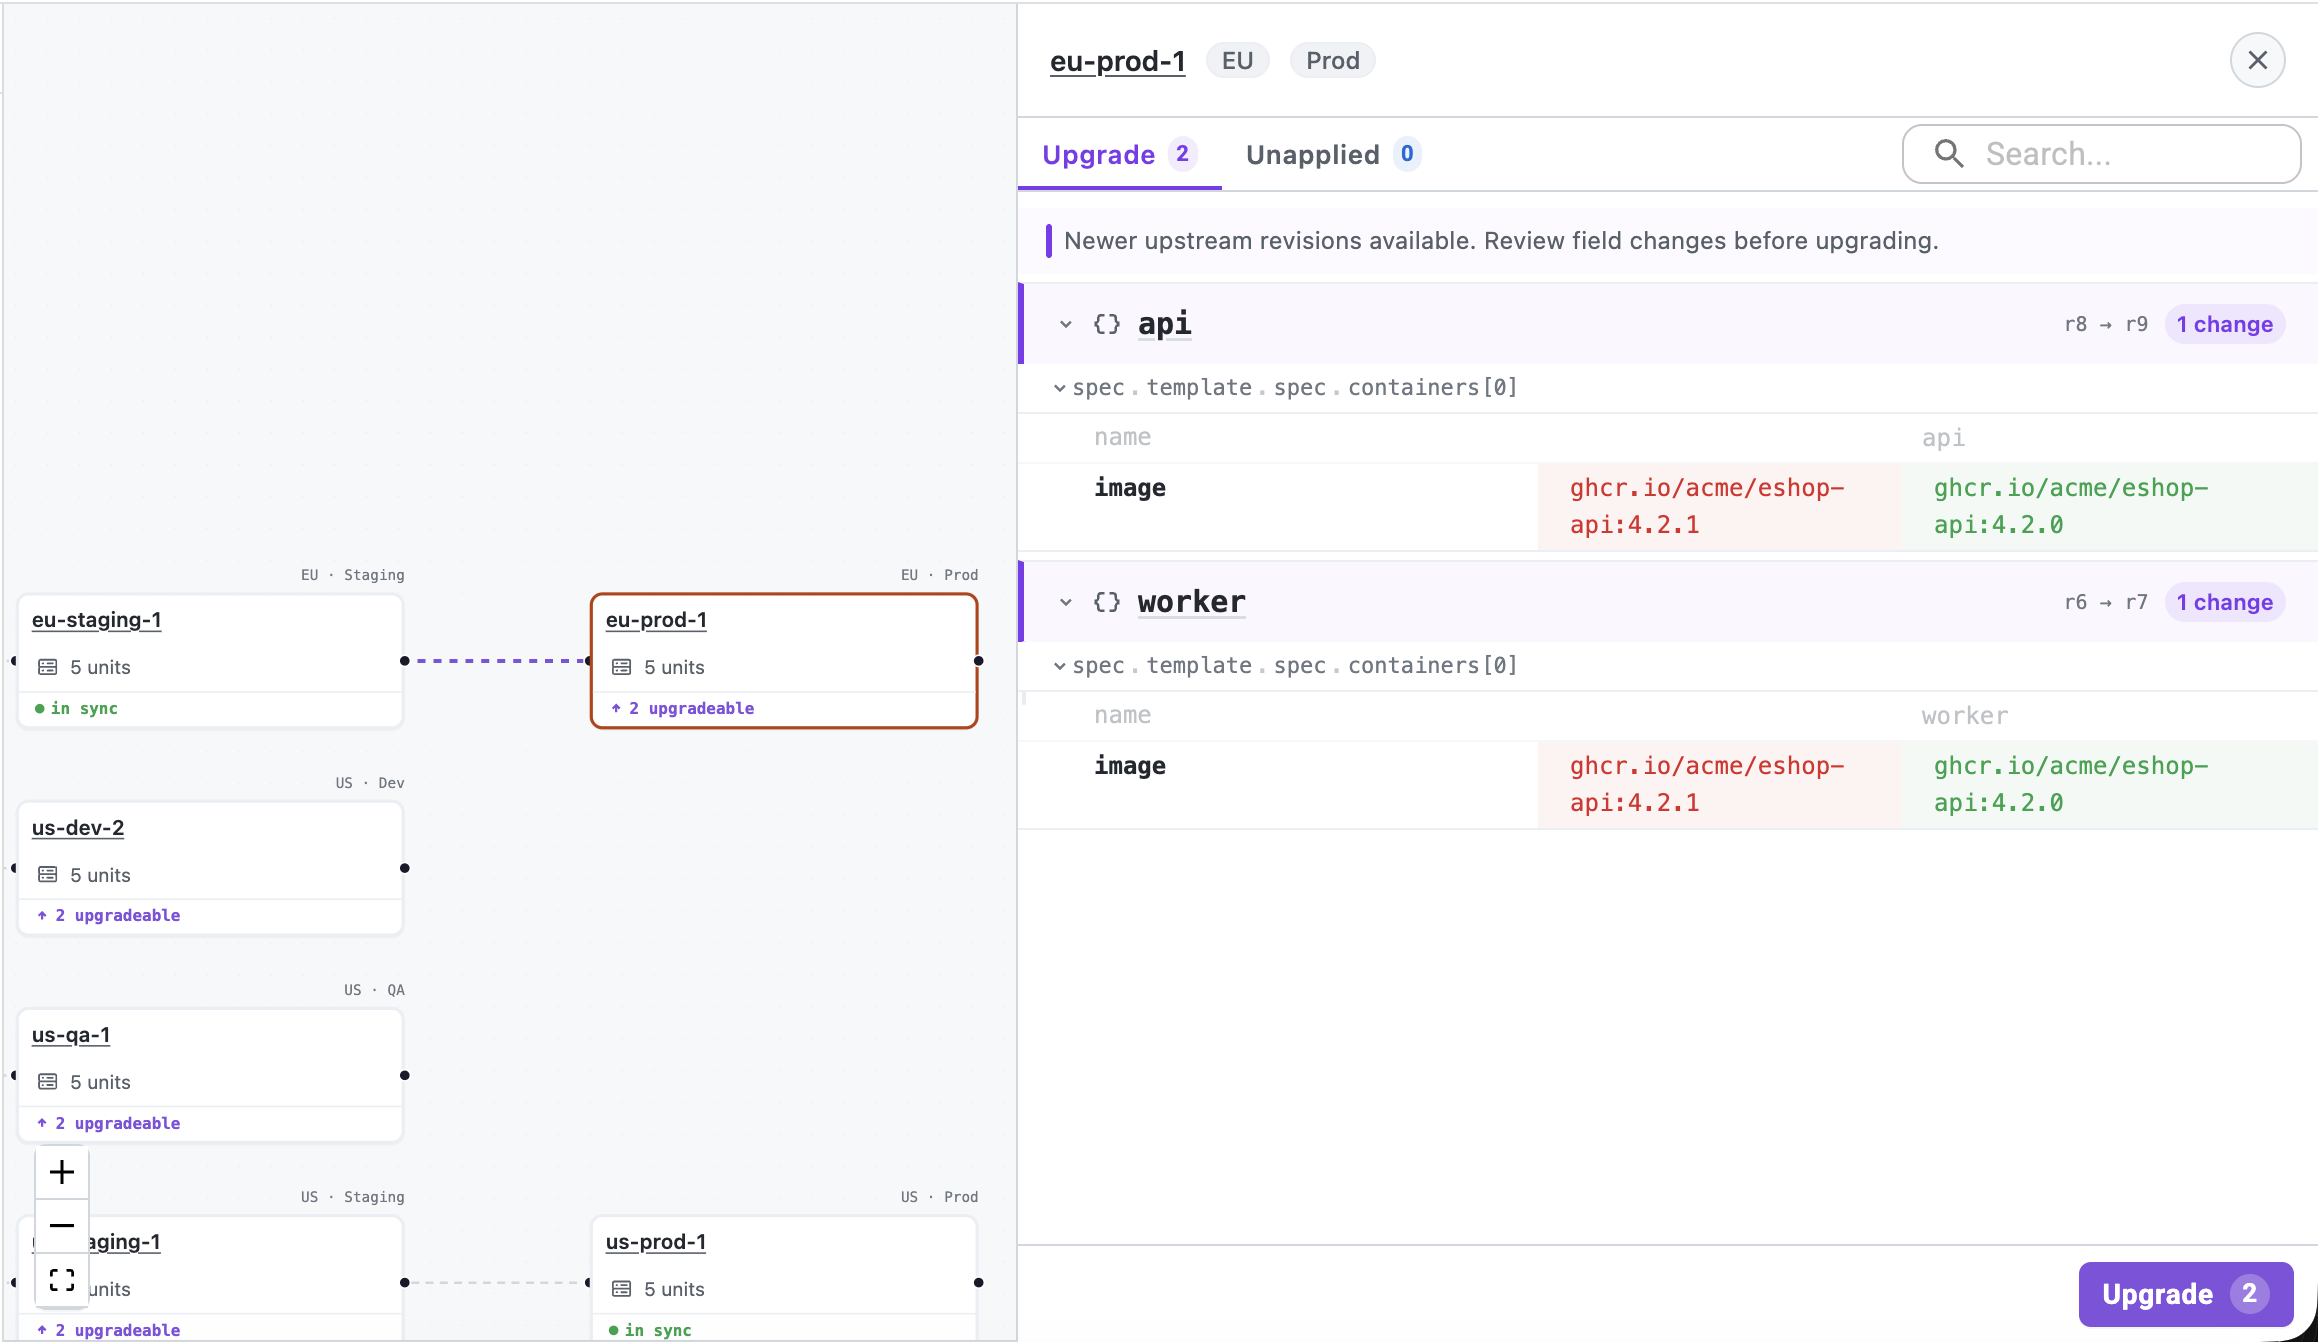The height and width of the screenshot is (1342, 2318).
Task: Click the 1 change pill for worker
Action: coord(2224,601)
